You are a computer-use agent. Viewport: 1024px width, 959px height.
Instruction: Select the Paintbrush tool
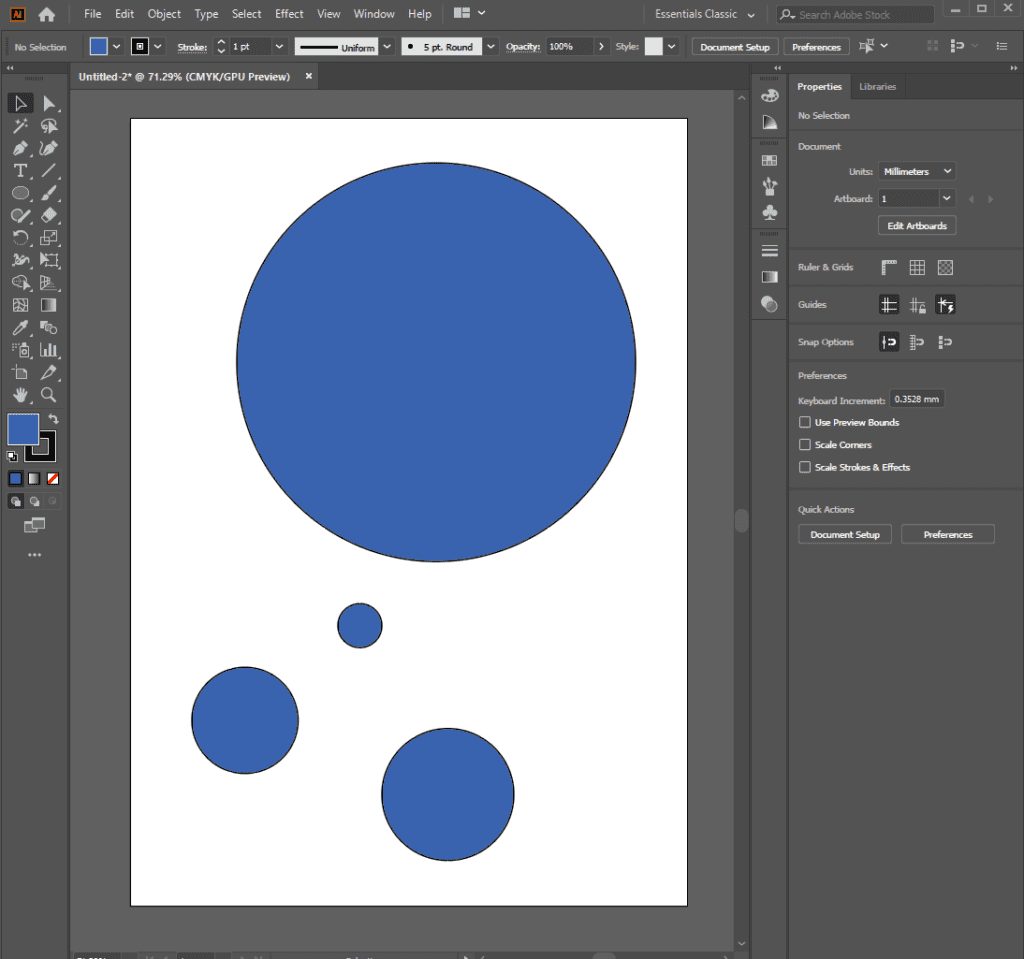[48, 193]
